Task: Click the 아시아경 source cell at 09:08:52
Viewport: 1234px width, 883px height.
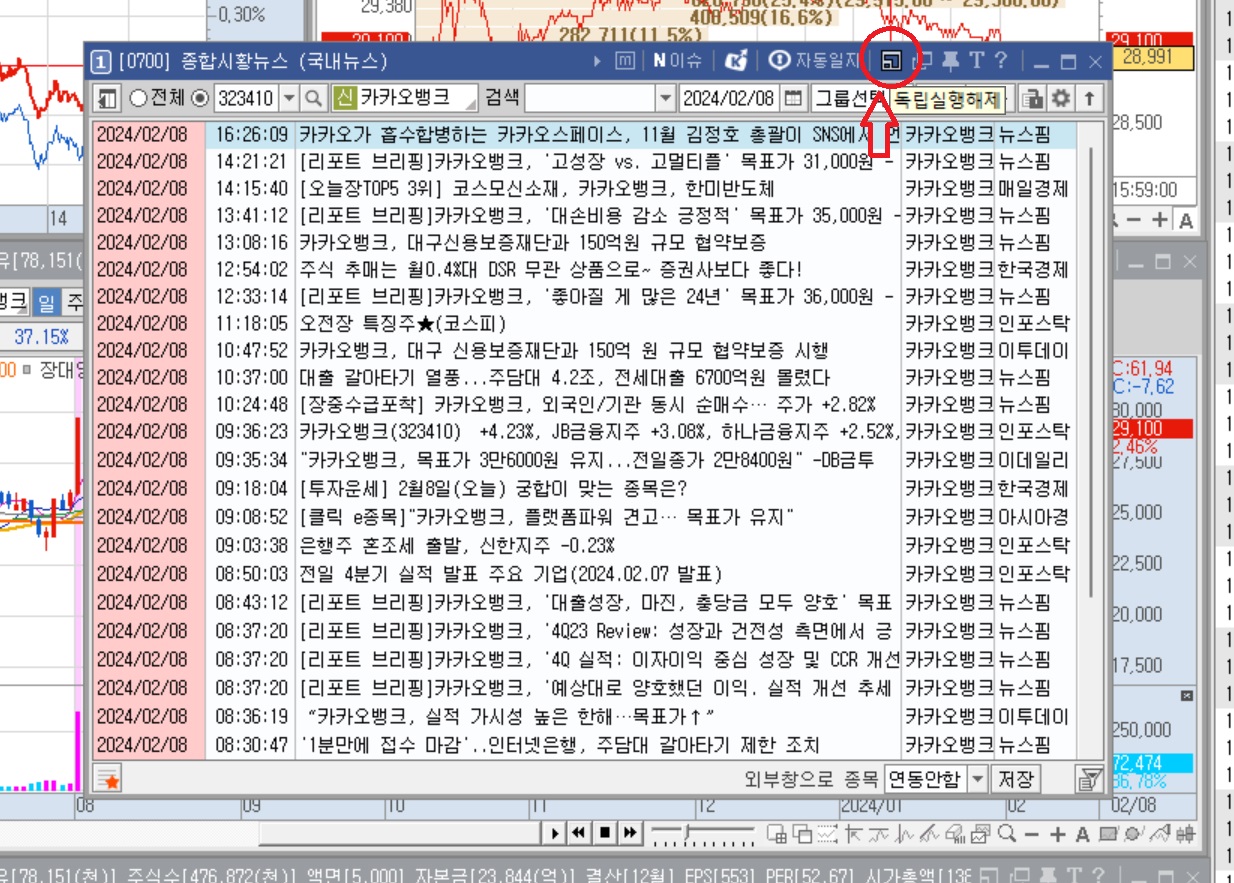Action: pyautogui.click(x=1033, y=517)
